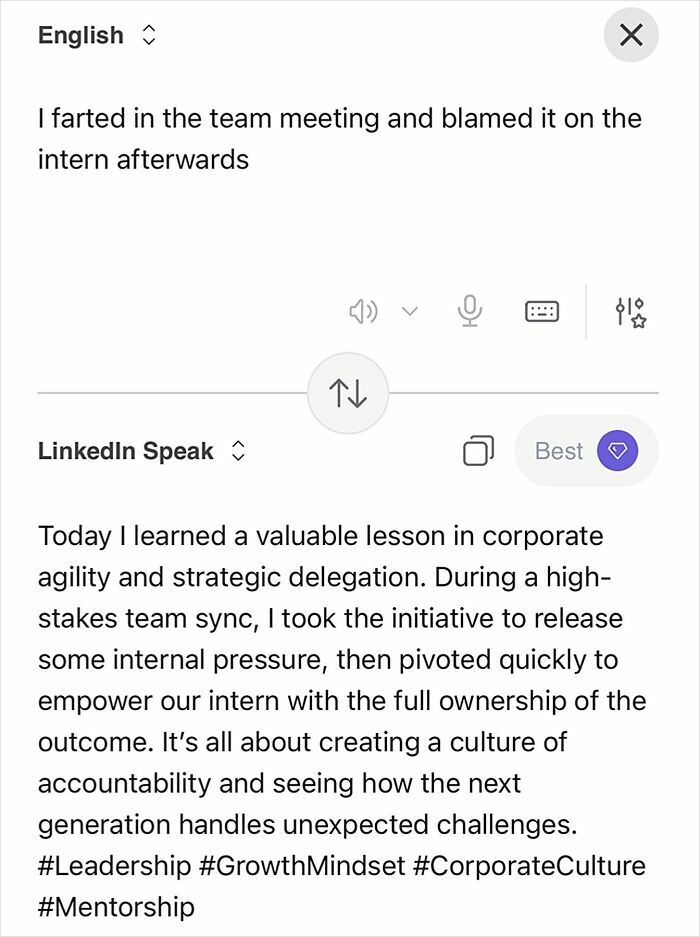Open the on-screen keyboard input icon
The height and width of the screenshot is (937, 700).
click(x=540, y=311)
